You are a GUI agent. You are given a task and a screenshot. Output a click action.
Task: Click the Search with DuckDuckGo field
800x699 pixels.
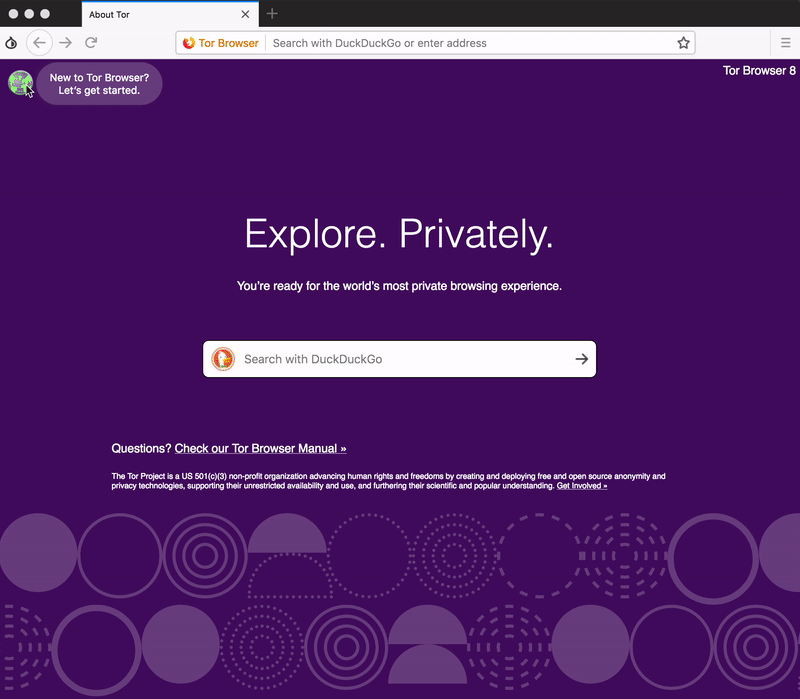point(350,358)
